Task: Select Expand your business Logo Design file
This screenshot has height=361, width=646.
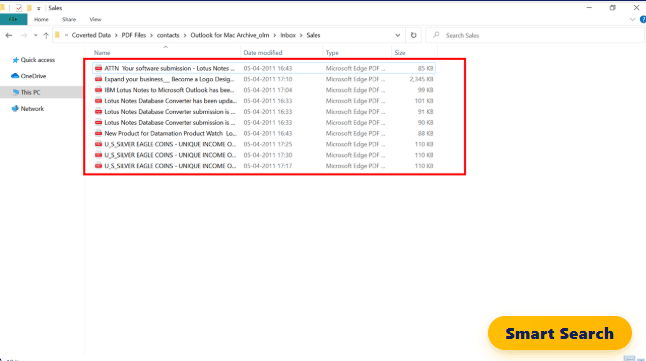Action: 264,79
